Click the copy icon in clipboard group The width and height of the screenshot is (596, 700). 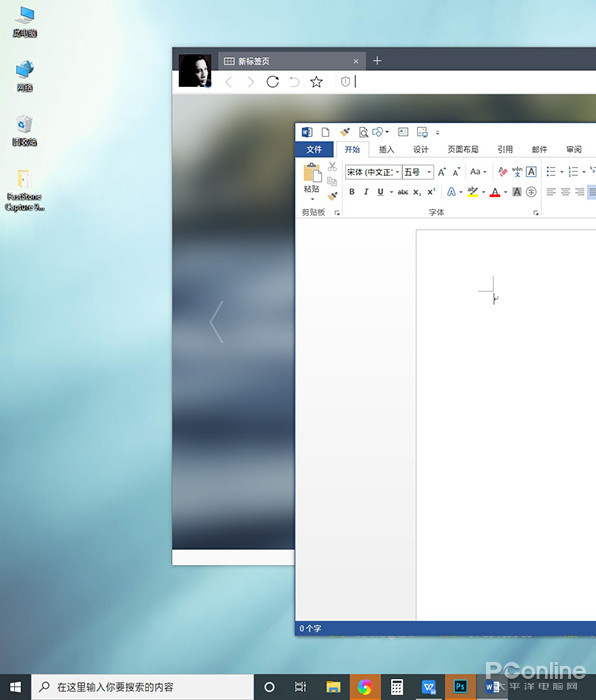point(332,181)
